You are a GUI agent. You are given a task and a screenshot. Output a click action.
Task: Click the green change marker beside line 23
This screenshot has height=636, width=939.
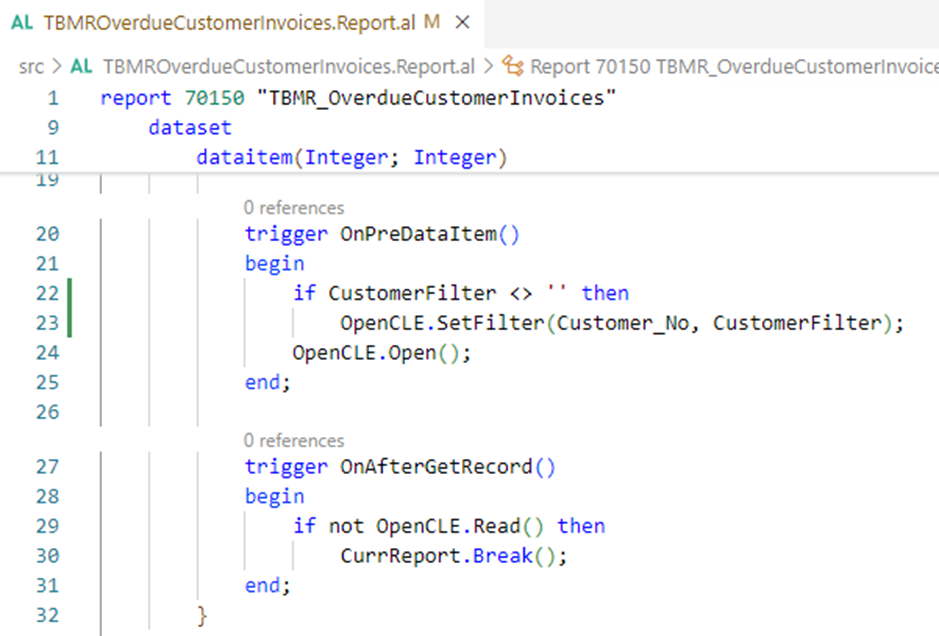pyautogui.click(x=69, y=323)
